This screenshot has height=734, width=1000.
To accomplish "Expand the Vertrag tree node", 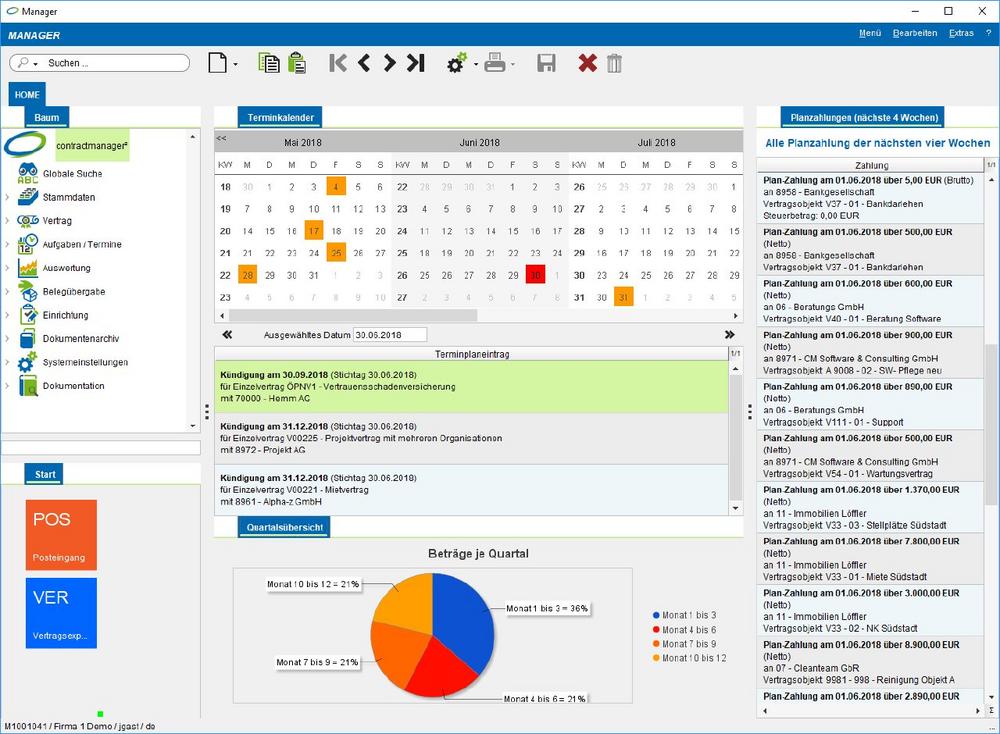I will [x=7, y=221].
